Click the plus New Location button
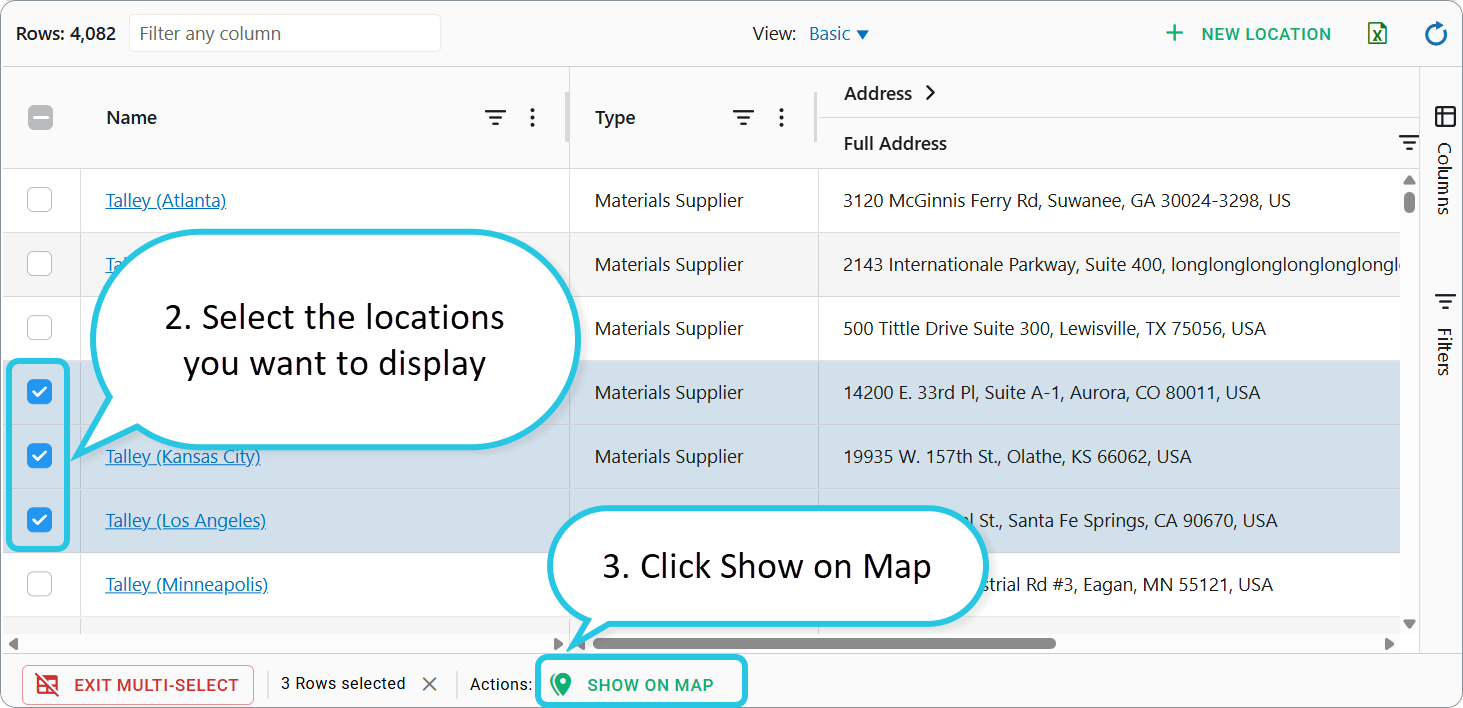 click(1248, 34)
